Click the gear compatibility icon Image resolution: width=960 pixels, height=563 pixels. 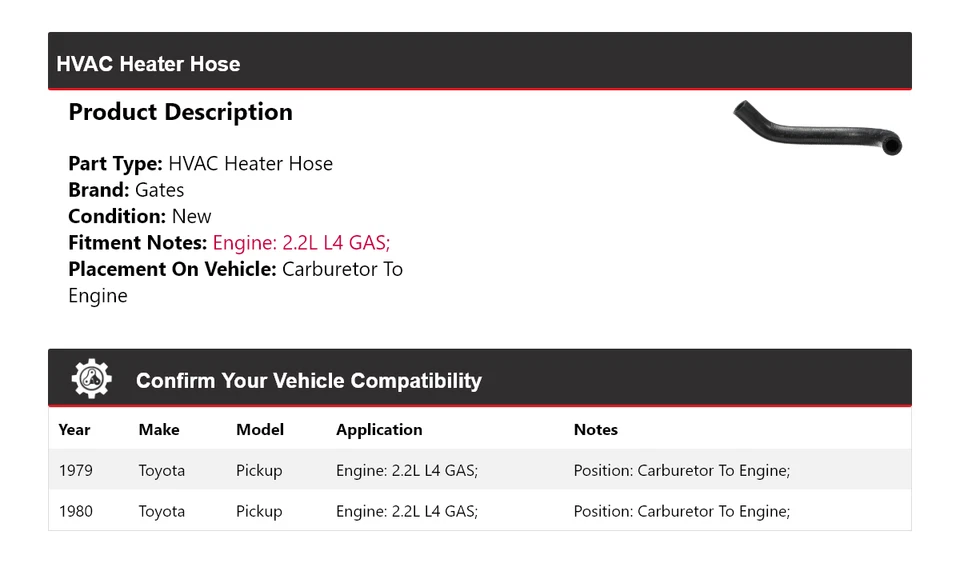coord(92,379)
